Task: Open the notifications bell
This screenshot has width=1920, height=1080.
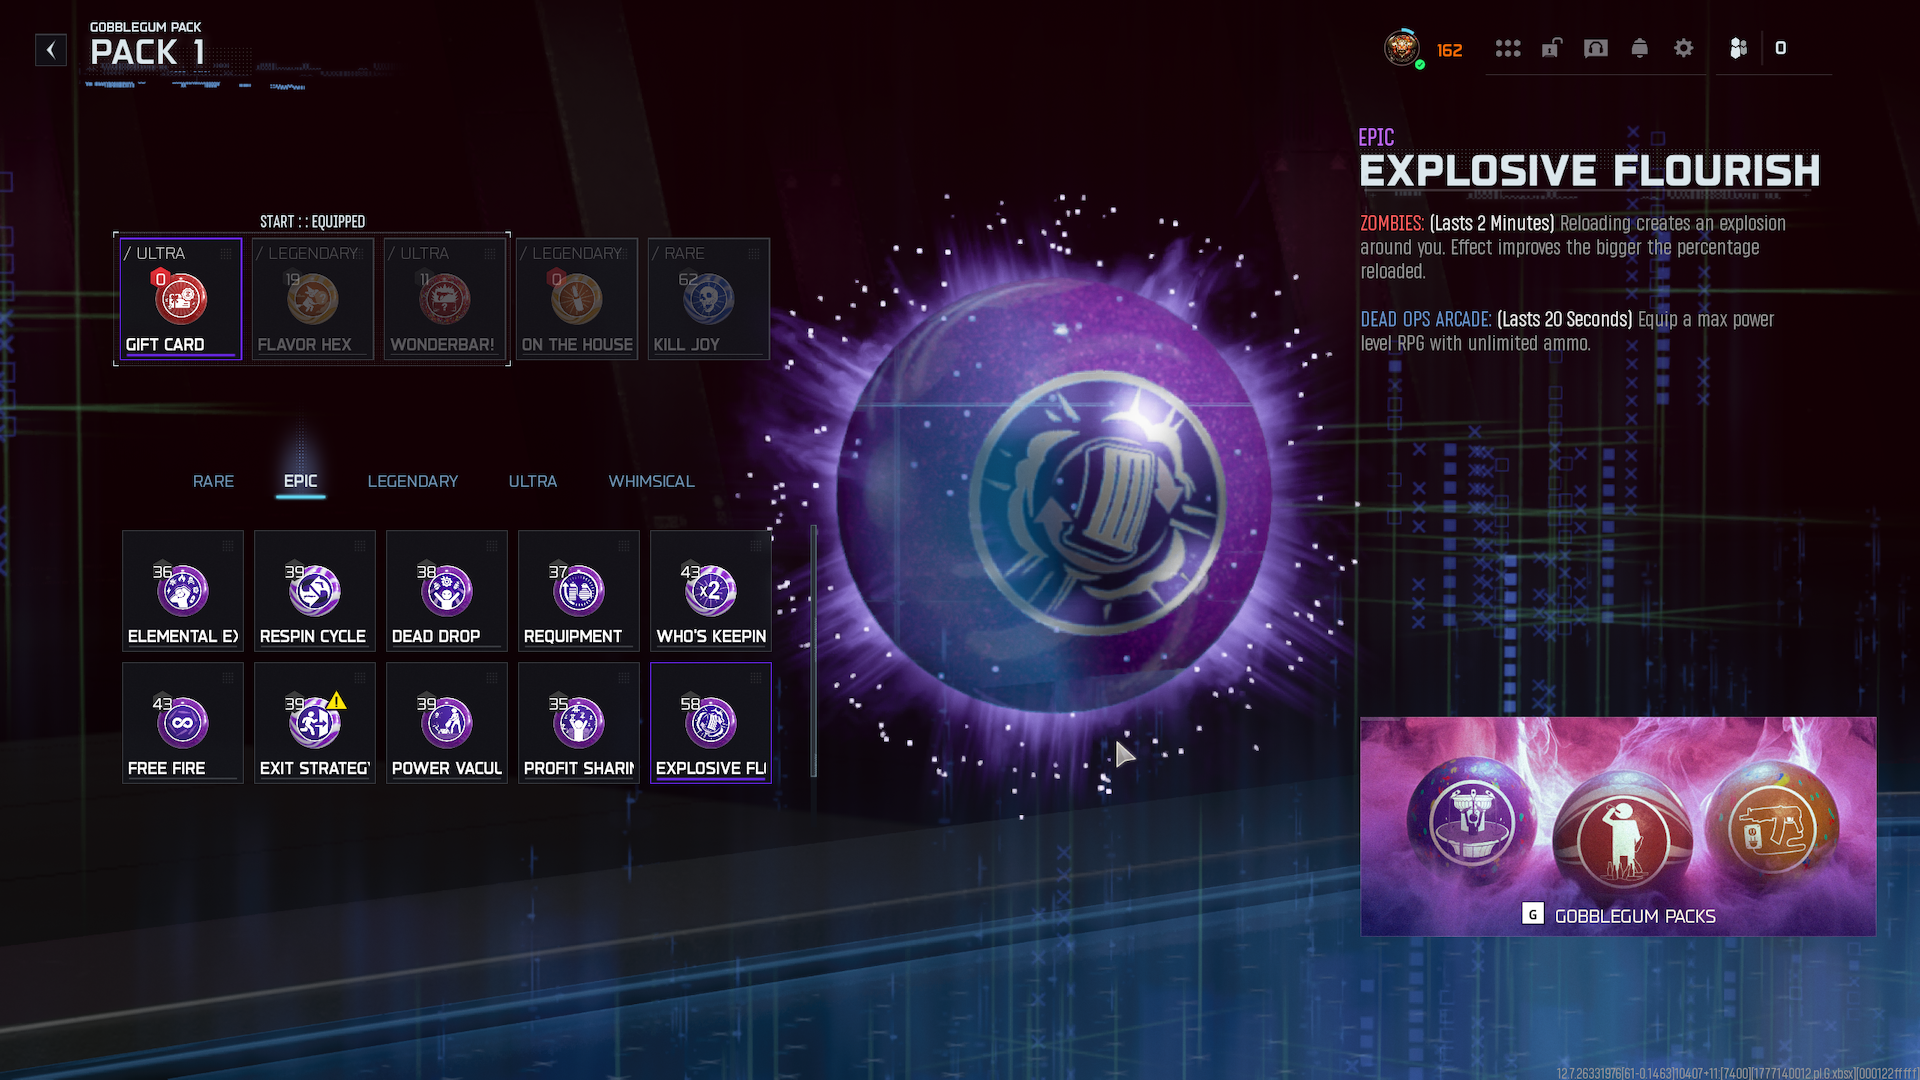Action: [1640, 48]
